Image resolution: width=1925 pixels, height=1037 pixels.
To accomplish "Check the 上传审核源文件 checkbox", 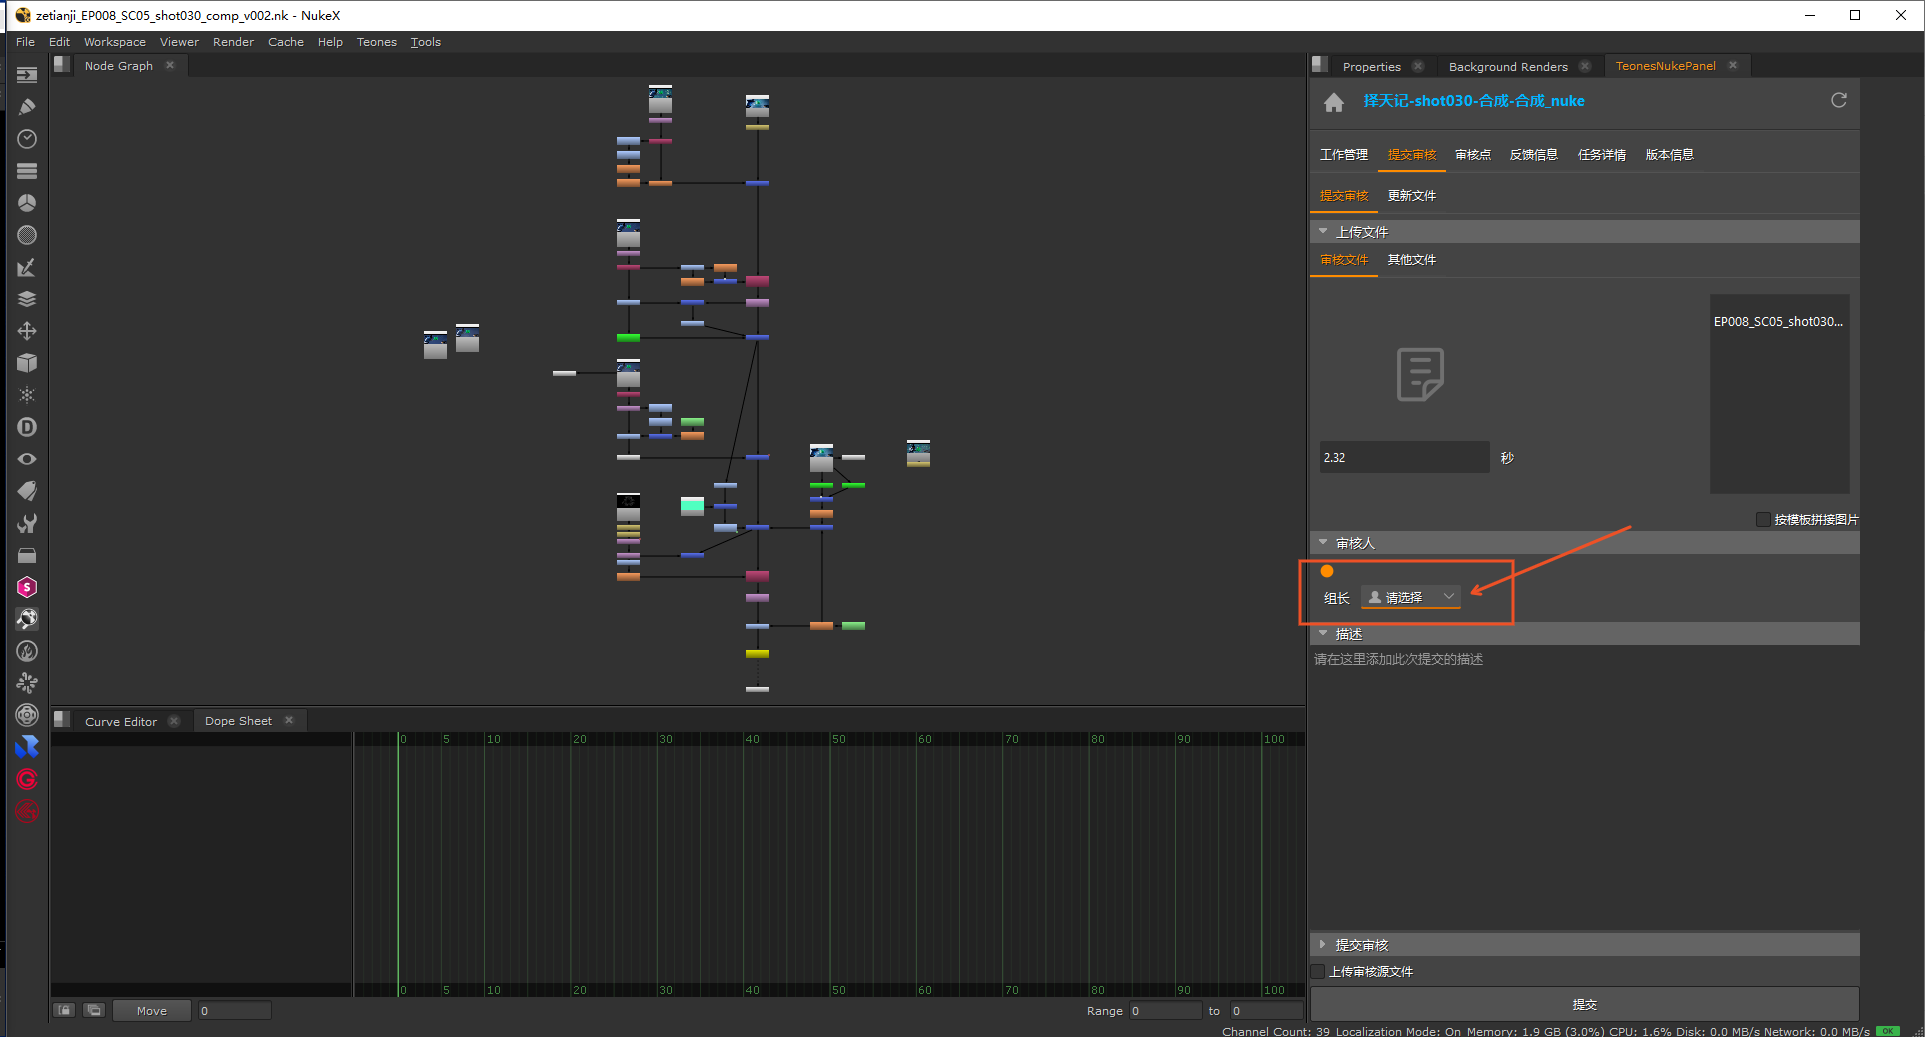I will tap(1319, 971).
